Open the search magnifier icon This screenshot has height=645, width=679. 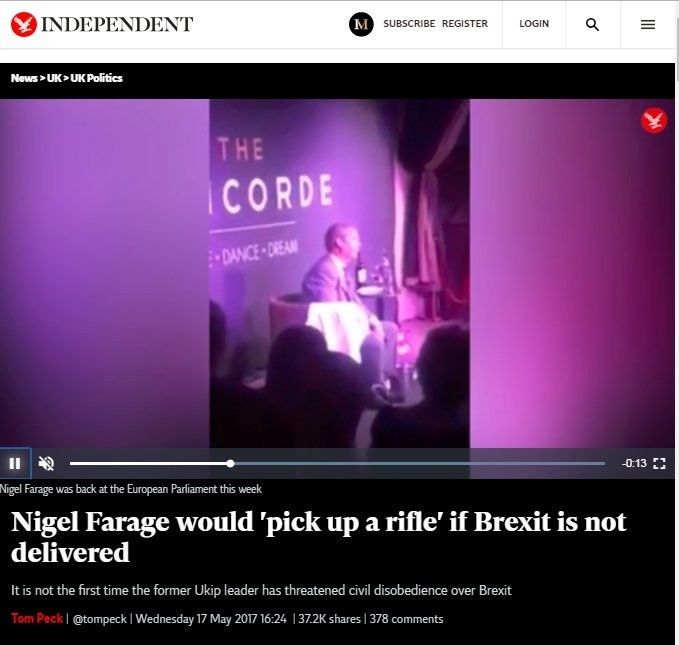click(x=592, y=24)
